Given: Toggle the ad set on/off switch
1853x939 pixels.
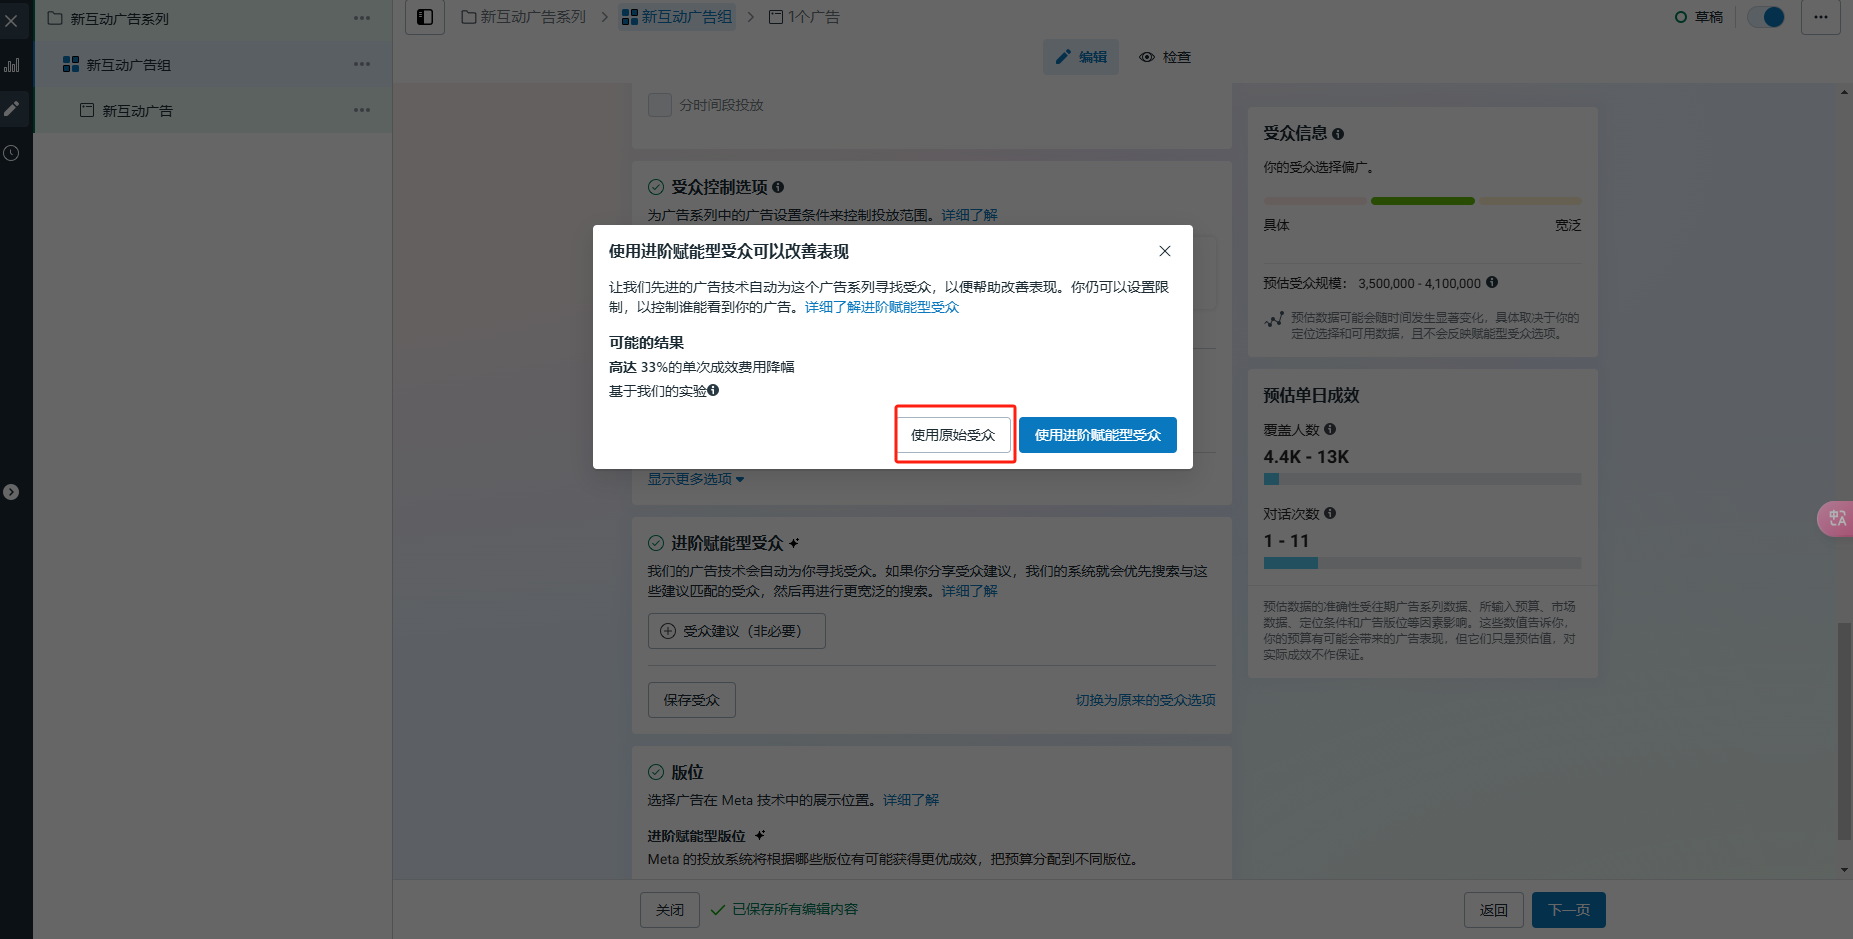Looking at the screenshot, I should [1766, 17].
